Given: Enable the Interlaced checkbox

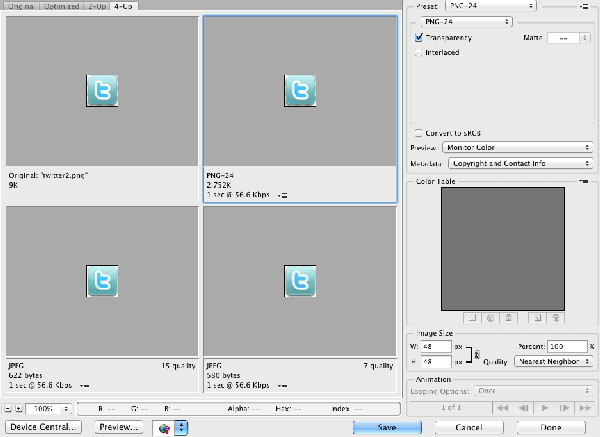Looking at the screenshot, I should point(419,52).
